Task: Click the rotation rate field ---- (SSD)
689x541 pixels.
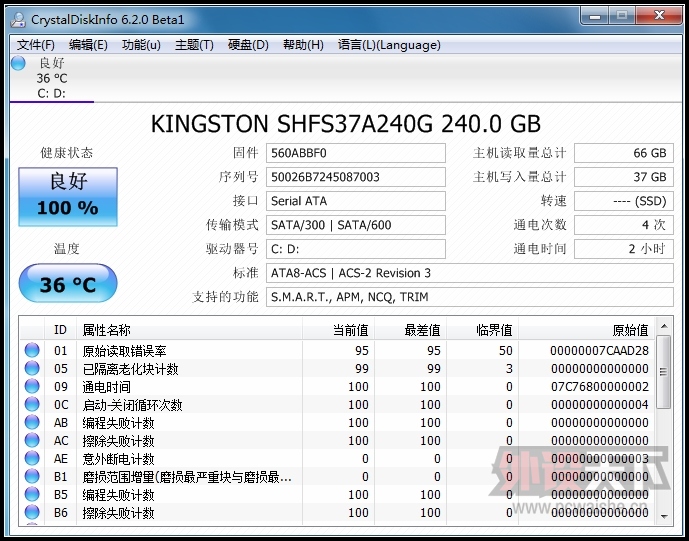Action: click(x=624, y=201)
